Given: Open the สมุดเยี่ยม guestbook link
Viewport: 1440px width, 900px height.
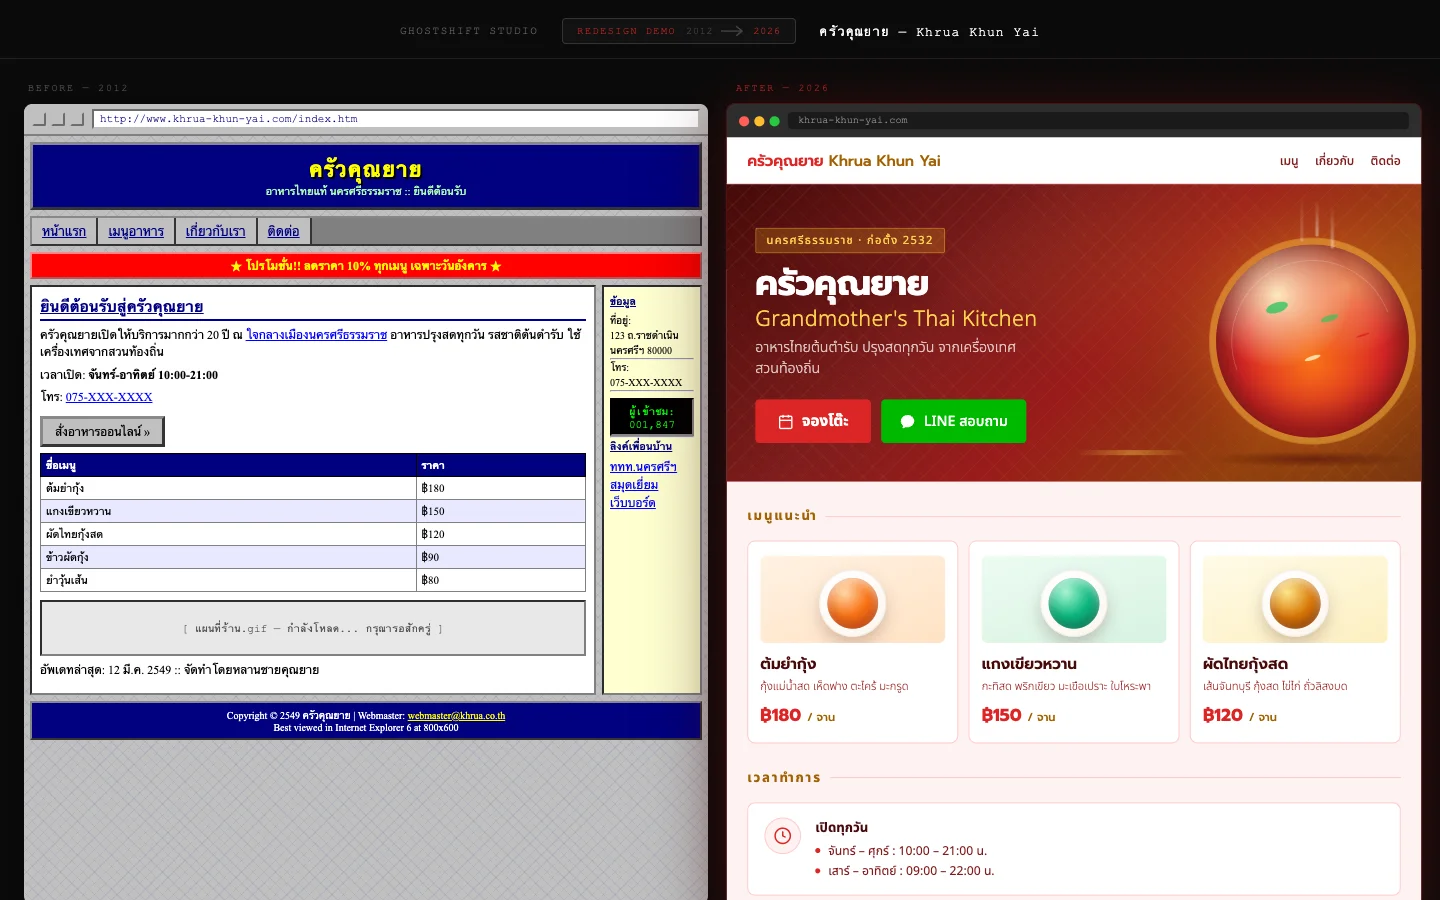Looking at the screenshot, I should [634, 485].
